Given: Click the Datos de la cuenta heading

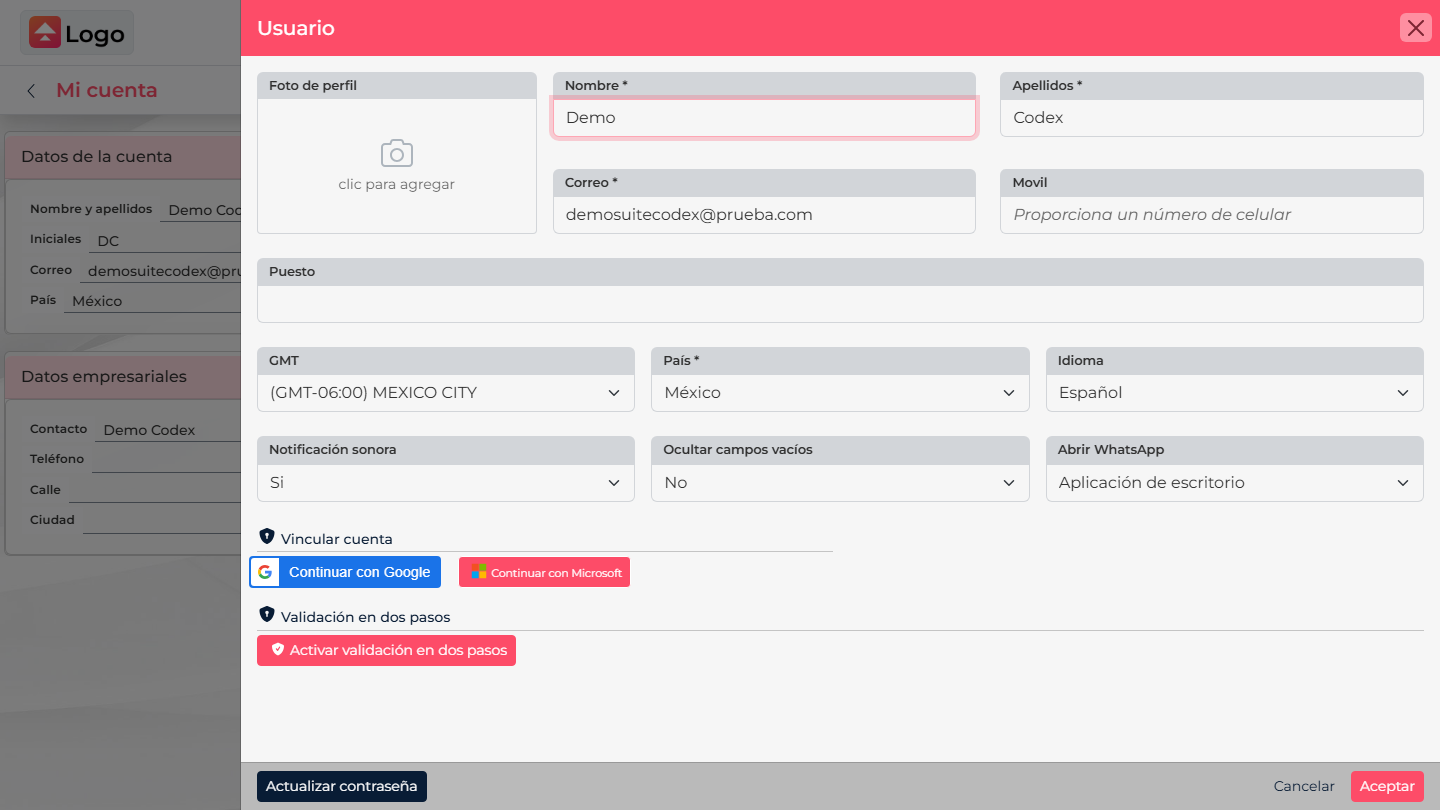Looking at the screenshot, I should 96,156.
